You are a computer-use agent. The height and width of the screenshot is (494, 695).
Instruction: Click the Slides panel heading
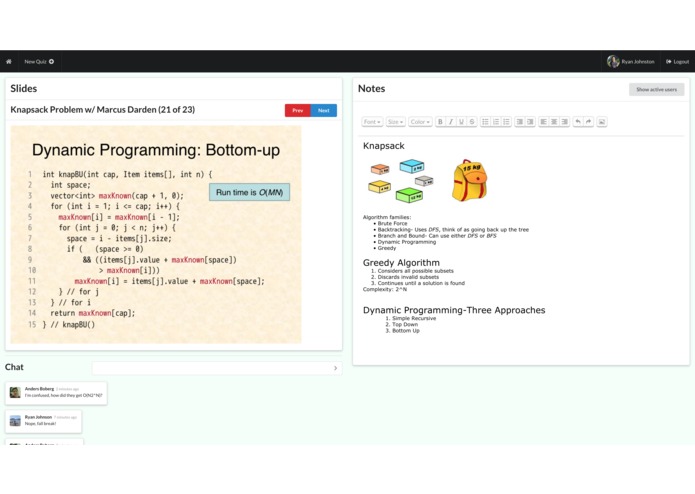pyautogui.click(x=23, y=89)
